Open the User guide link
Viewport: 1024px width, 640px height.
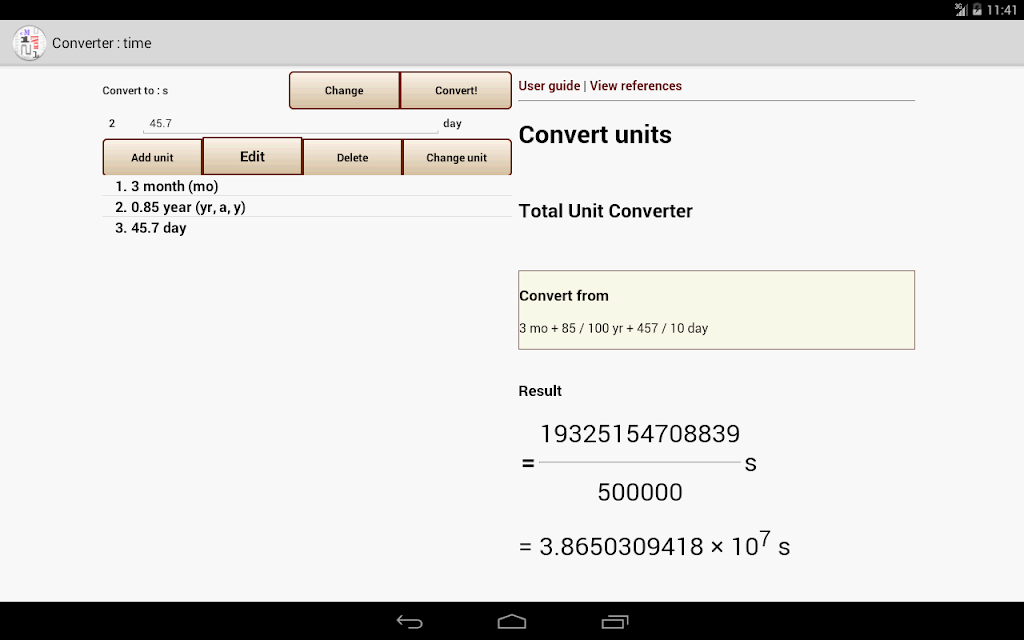[549, 86]
